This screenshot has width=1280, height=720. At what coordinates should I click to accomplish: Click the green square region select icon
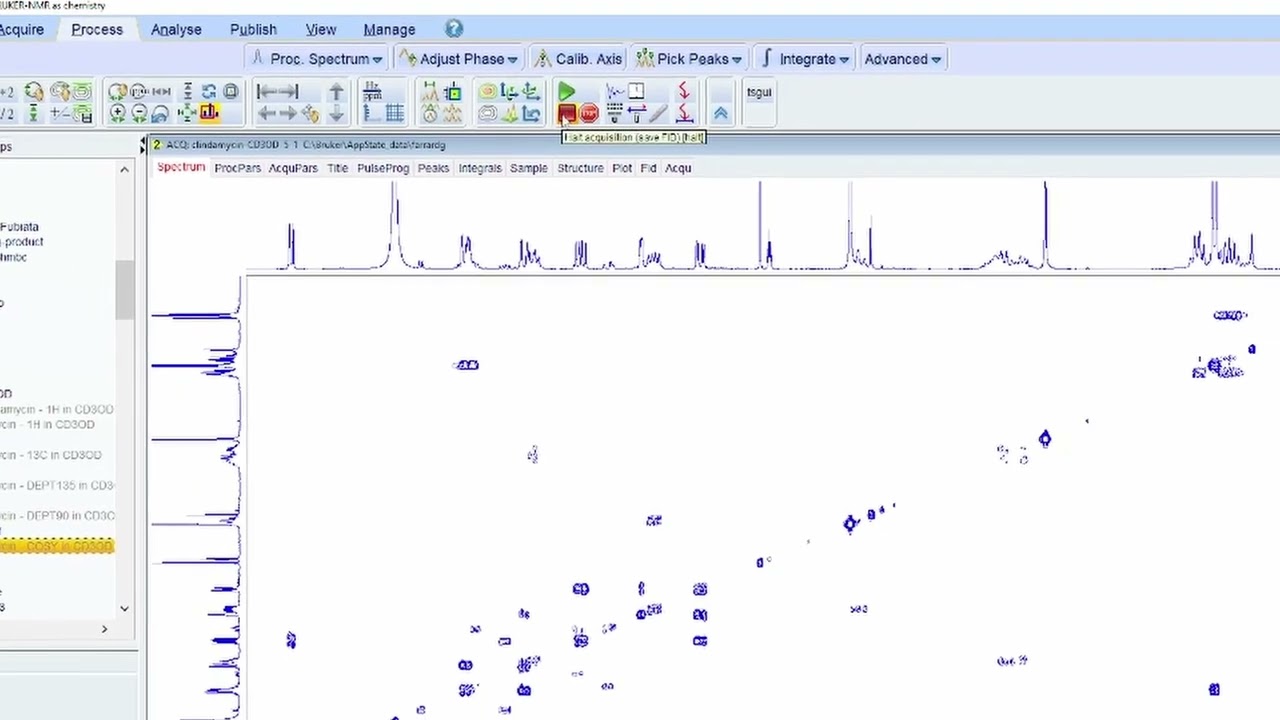(x=453, y=92)
